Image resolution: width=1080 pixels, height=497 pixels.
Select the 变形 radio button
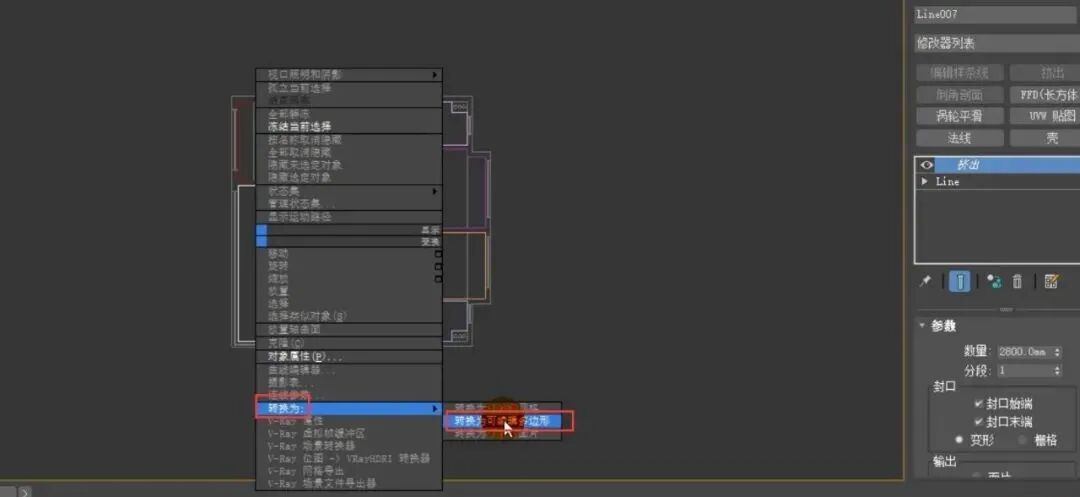(x=959, y=440)
